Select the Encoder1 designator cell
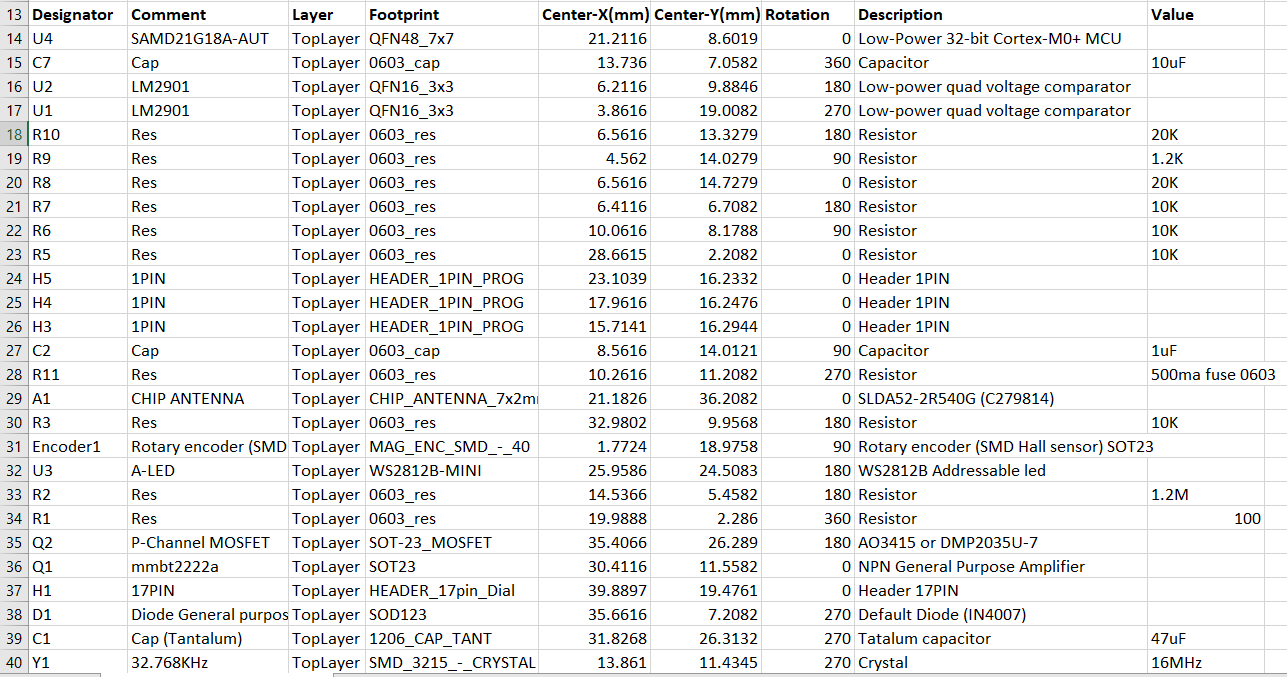Screen dimensions: 1287x677 (79, 447)
